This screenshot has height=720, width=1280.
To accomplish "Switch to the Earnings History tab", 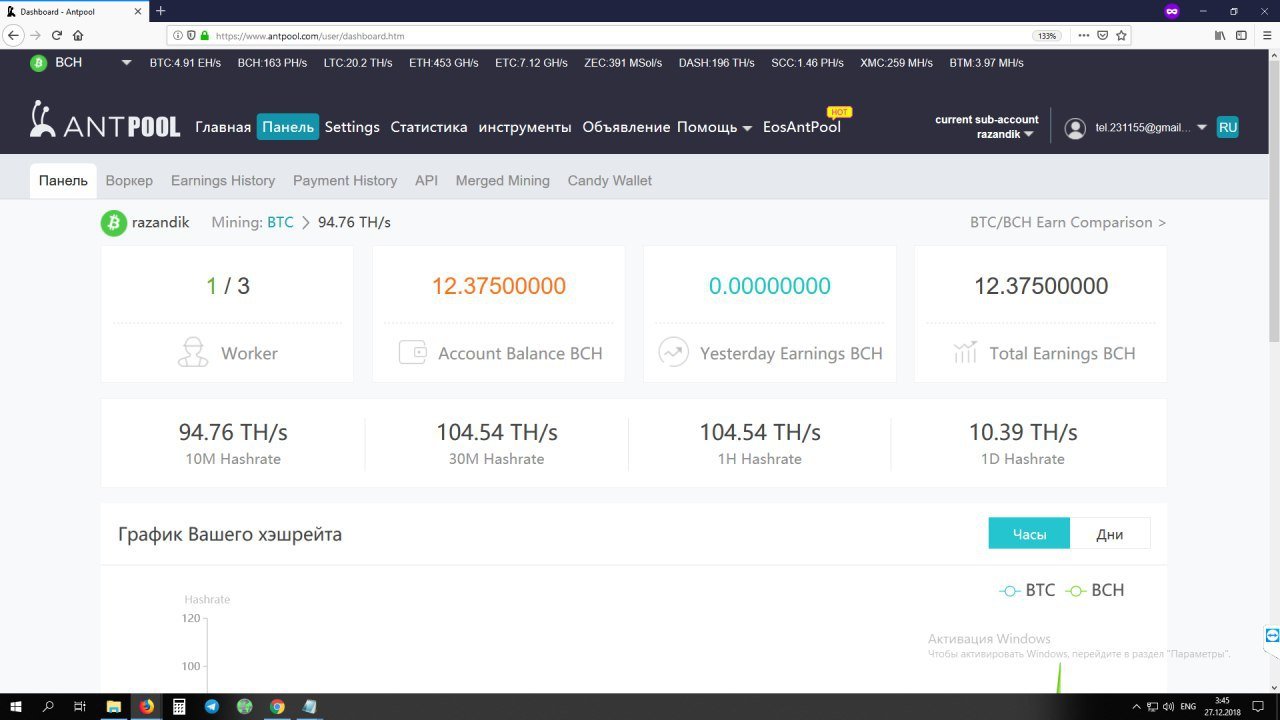I will (223, 181).
